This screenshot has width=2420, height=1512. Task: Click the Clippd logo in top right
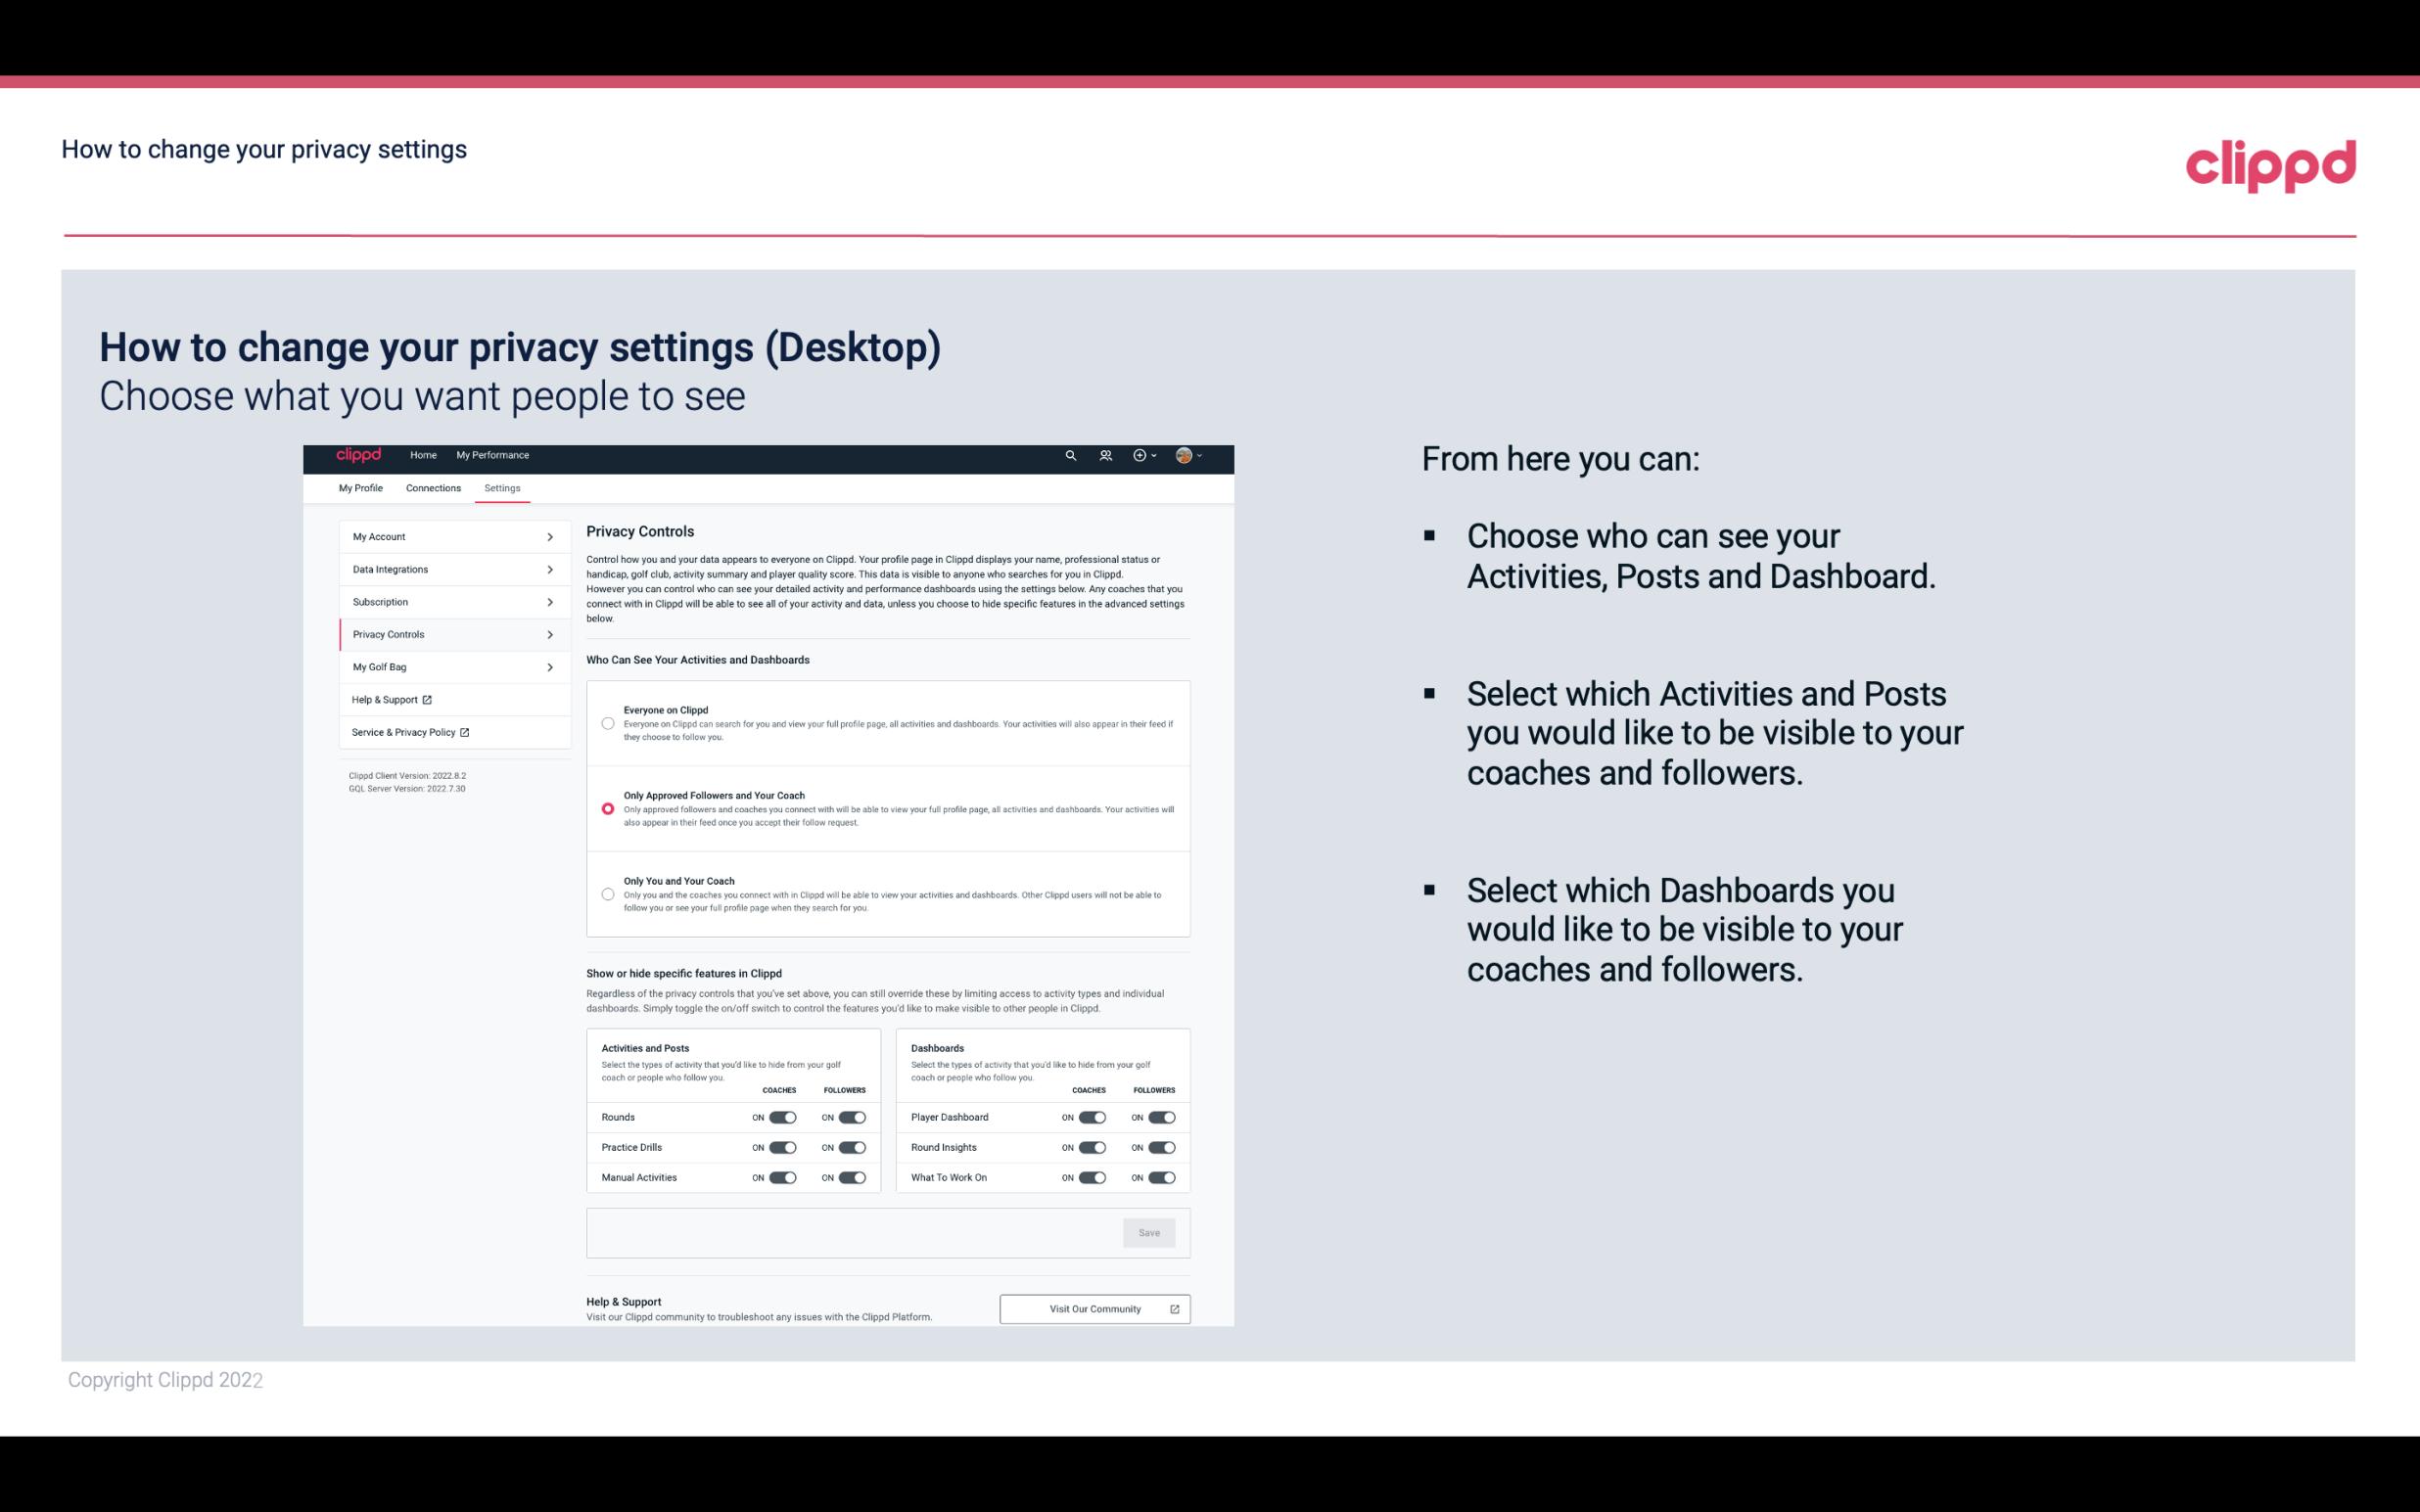(2270, 163)
